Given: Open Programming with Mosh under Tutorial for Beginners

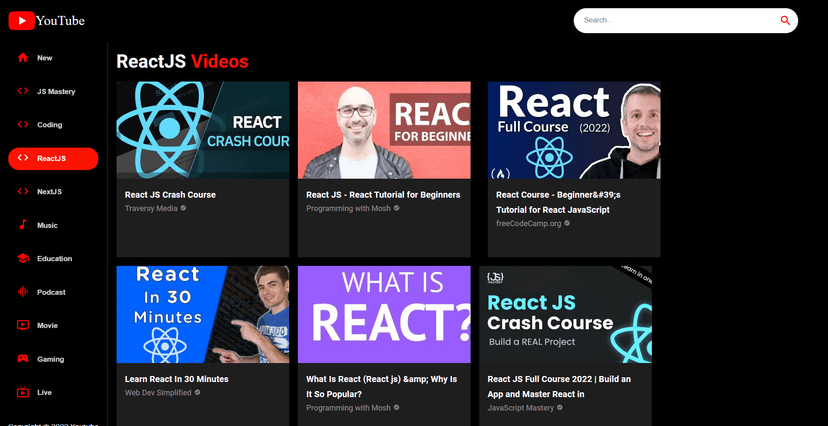Looking at the screenshot, I should pyautogui.click(x=349, y=209).
